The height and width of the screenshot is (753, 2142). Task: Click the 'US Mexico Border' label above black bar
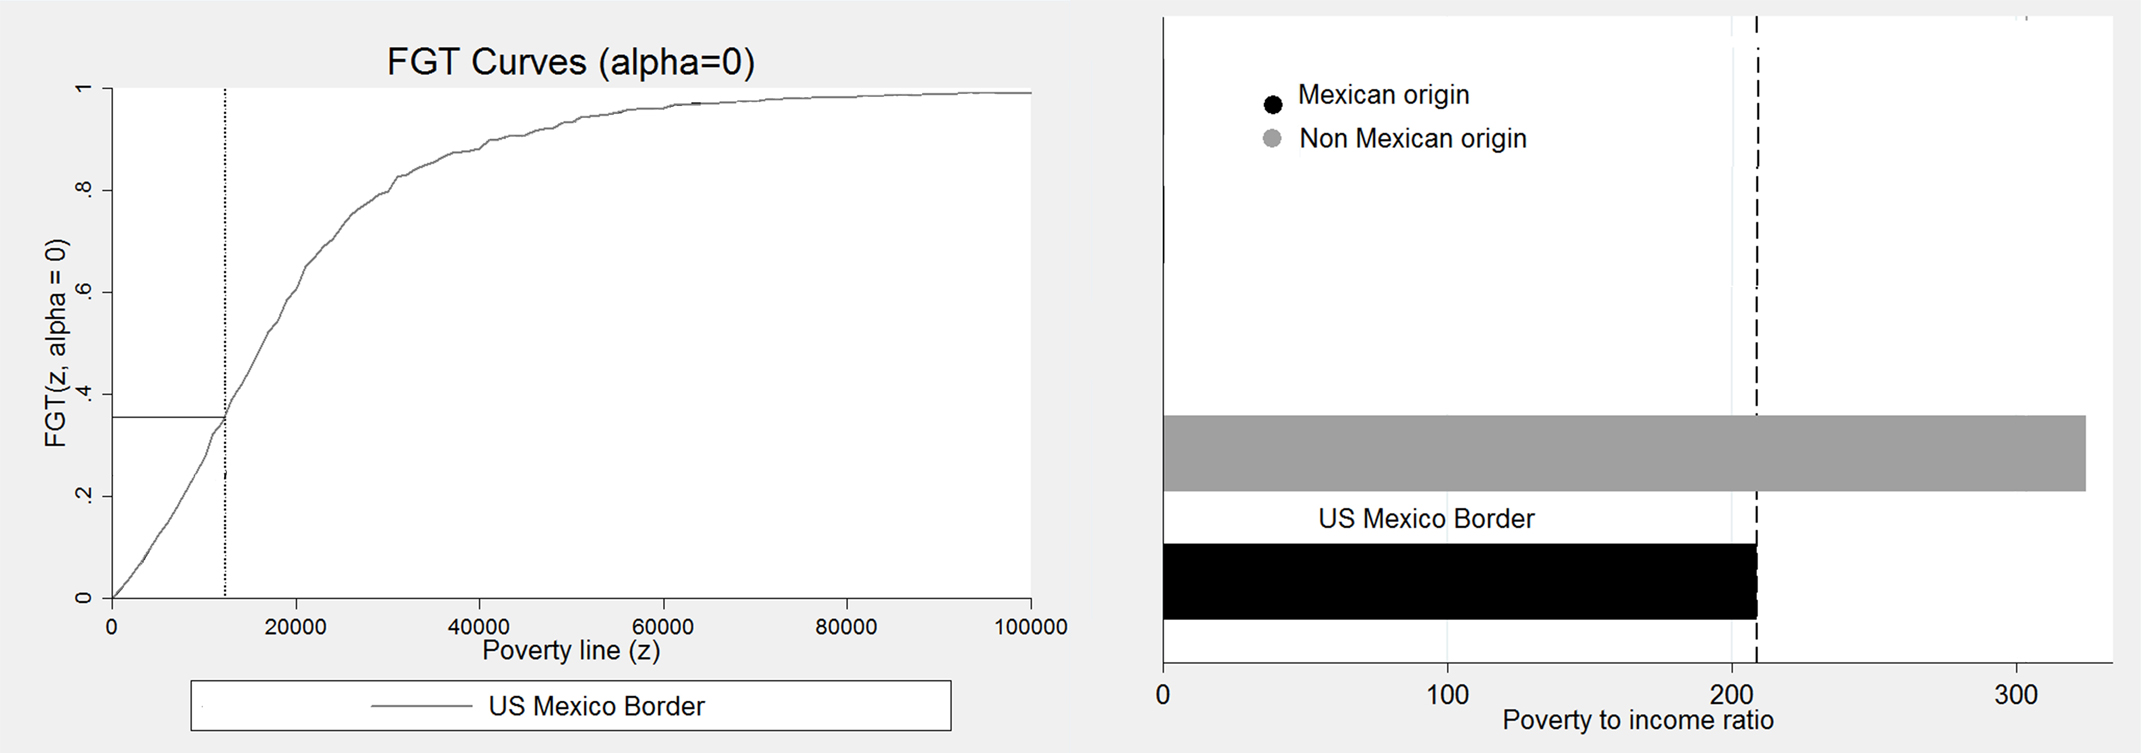pos(1426,519)
